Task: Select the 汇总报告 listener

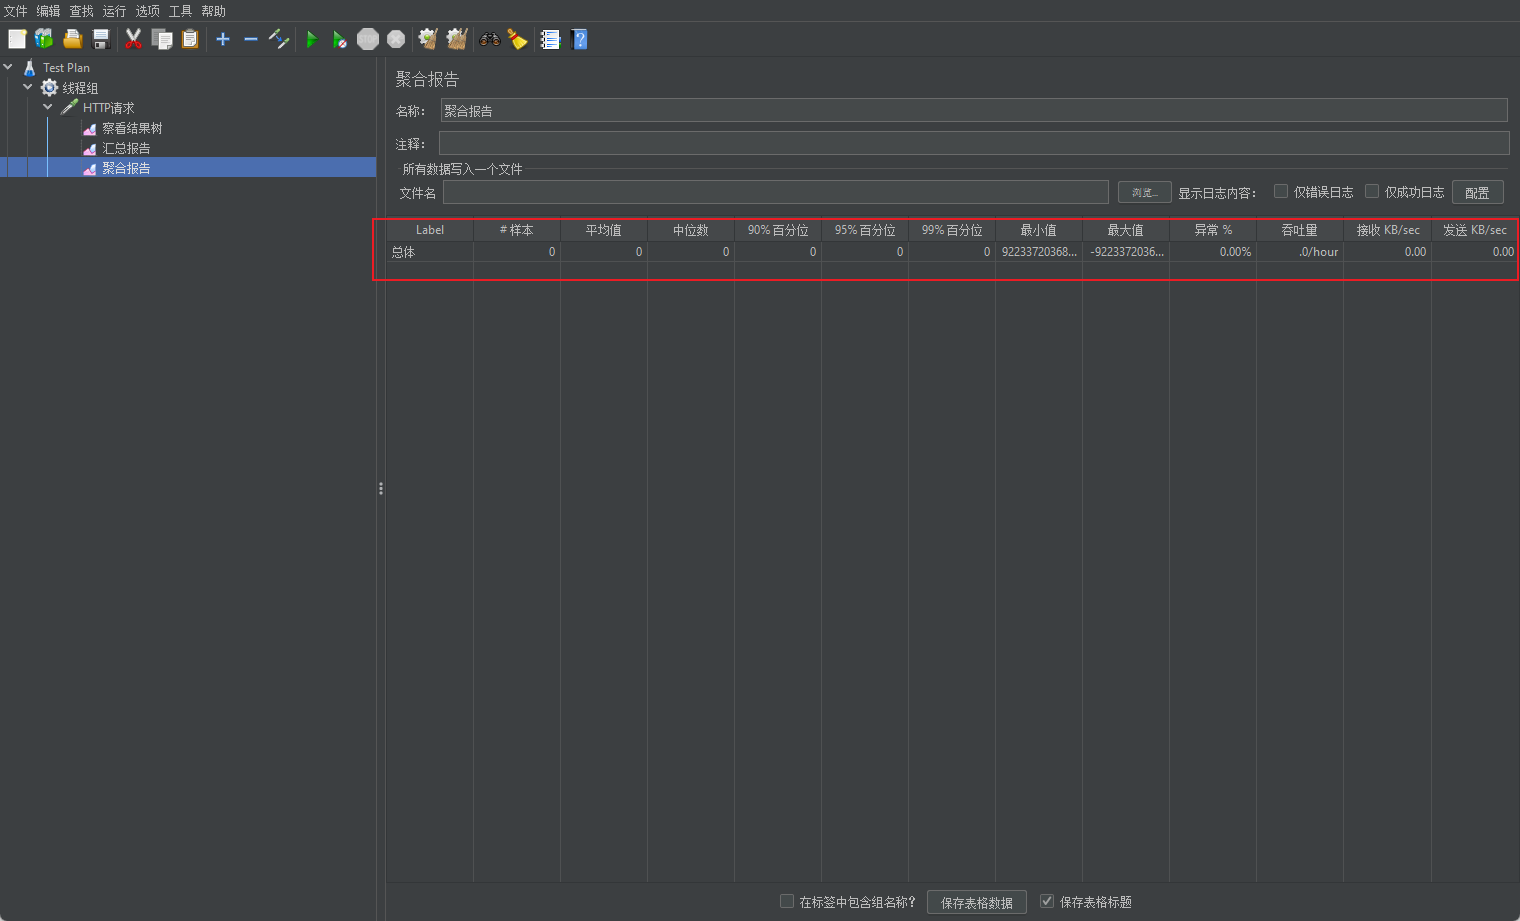Action: point(125,148)
